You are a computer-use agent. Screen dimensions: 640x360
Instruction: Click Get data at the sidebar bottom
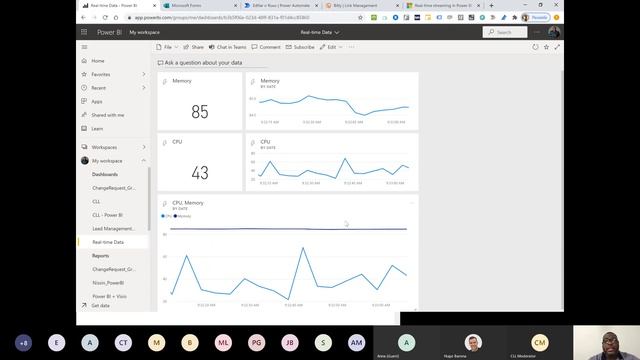[x=100, y=305]
